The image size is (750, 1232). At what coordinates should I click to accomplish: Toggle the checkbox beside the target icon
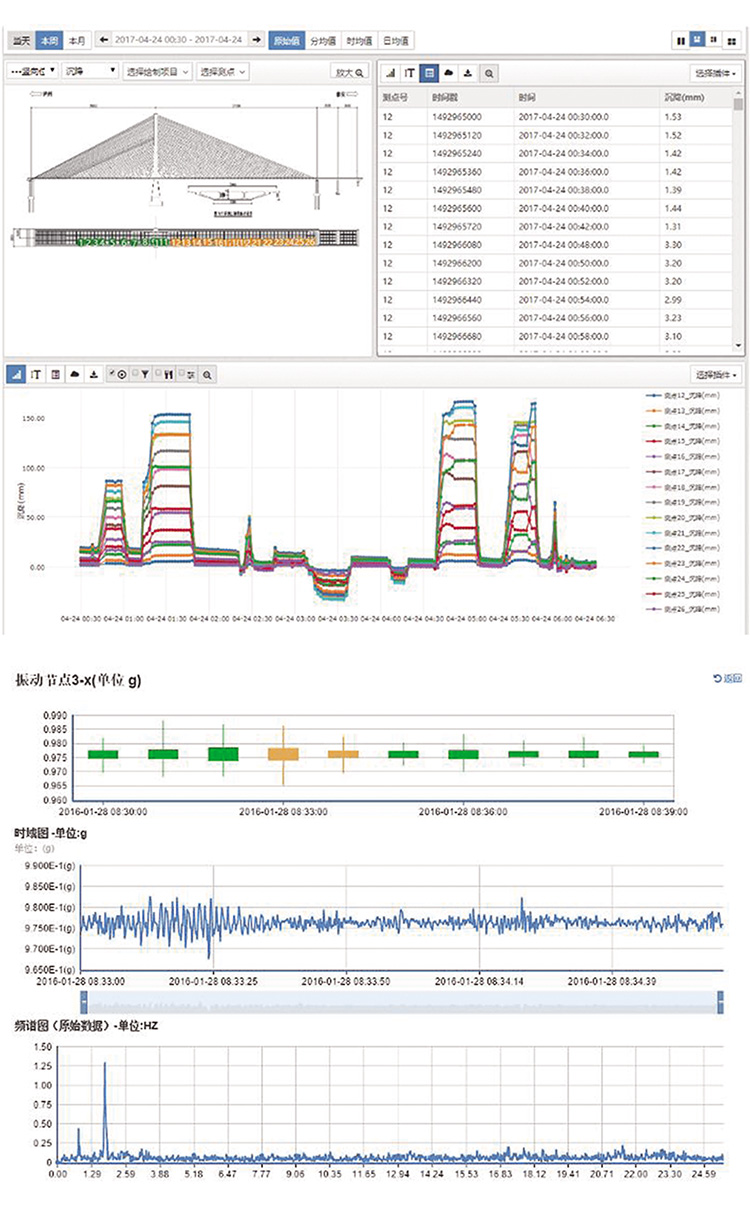[x=112, y=374]
